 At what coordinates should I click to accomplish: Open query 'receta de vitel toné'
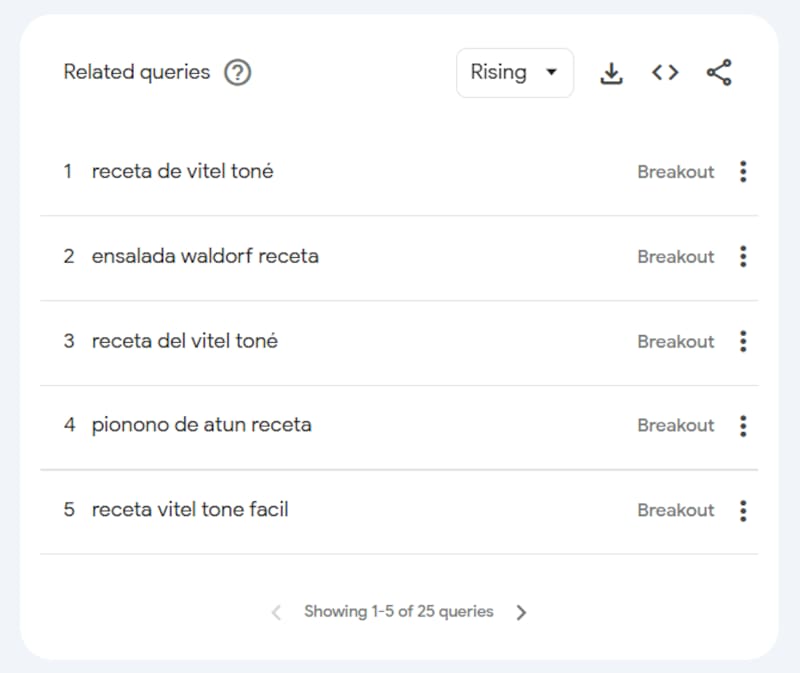pyautogui.click(x=183, y=172)
